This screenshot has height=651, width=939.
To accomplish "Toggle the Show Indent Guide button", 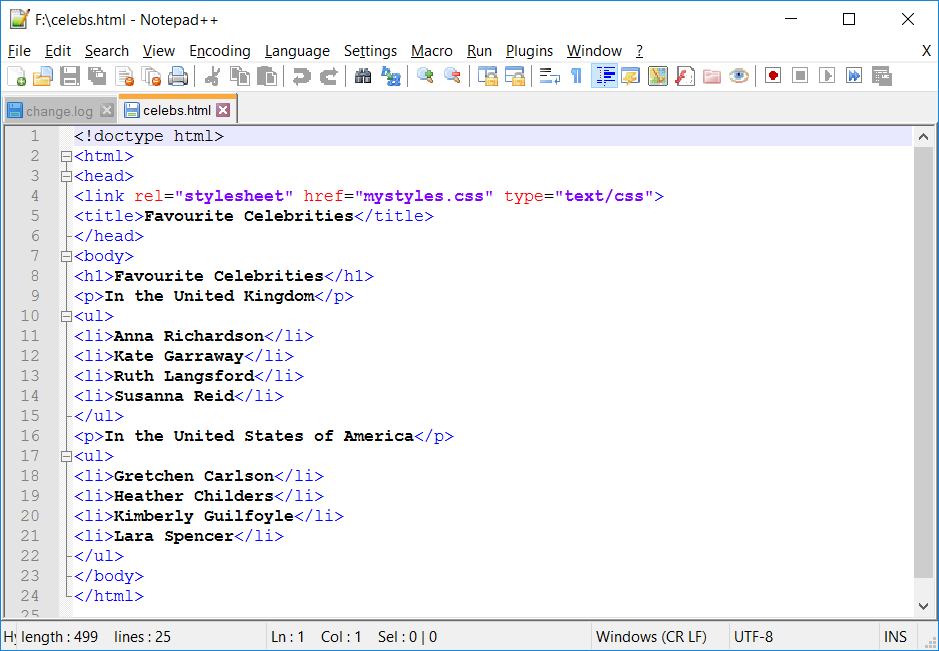I will (604, 77).
